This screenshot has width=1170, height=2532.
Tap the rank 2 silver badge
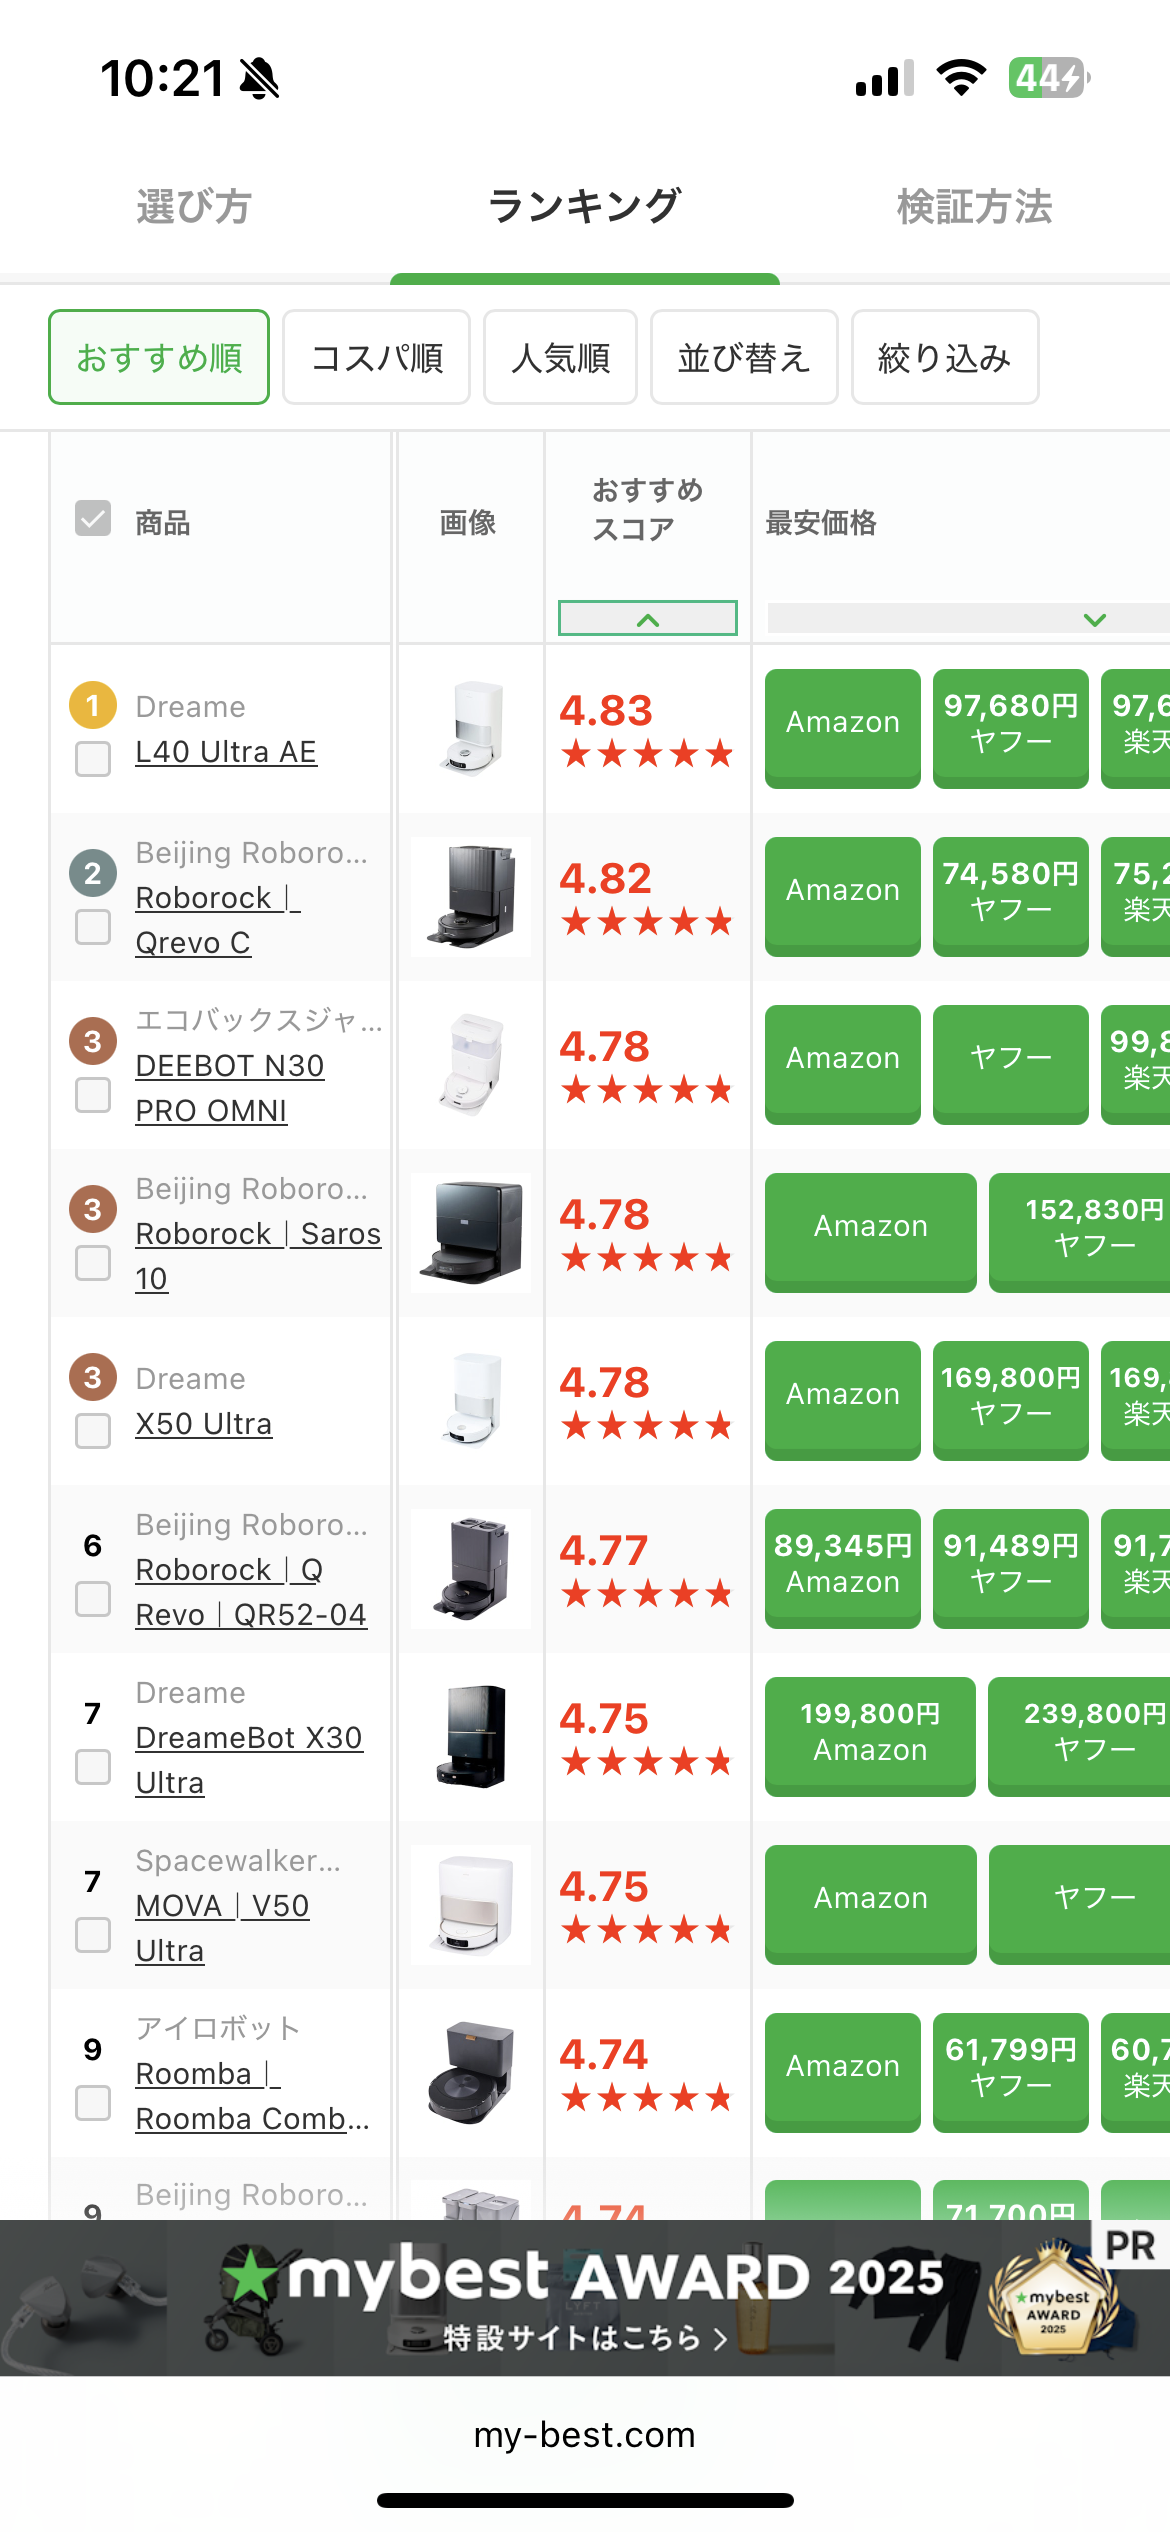93,873
